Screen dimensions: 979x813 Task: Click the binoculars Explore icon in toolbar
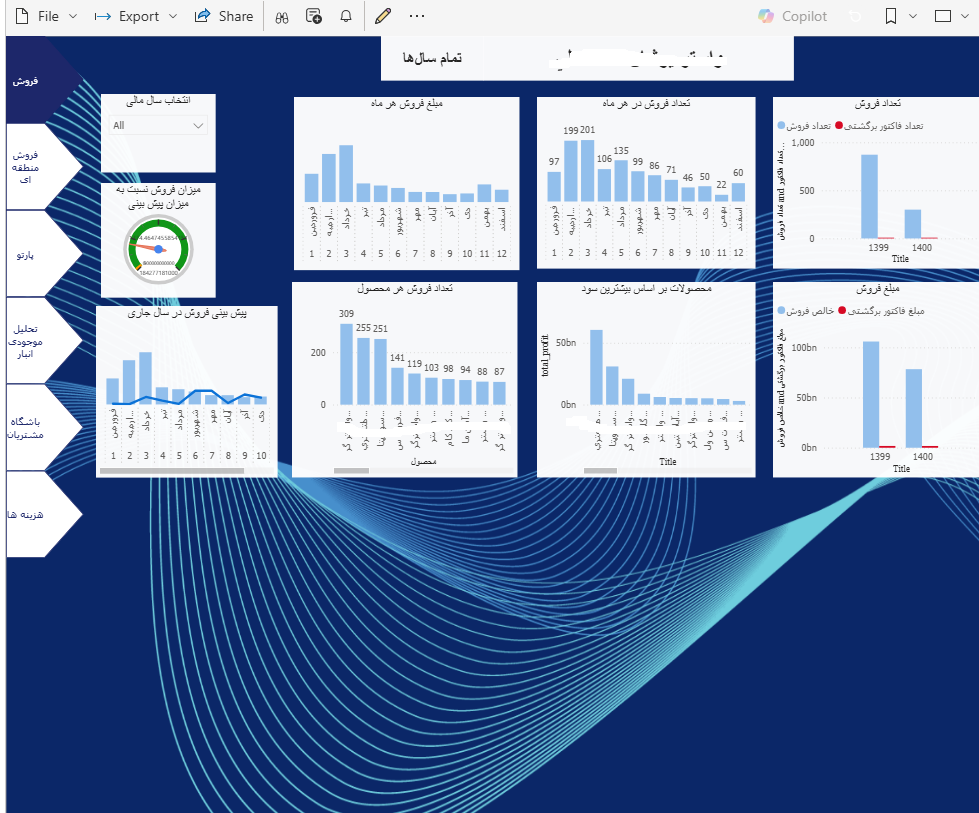pyautogui.click(x=282, y=16)
